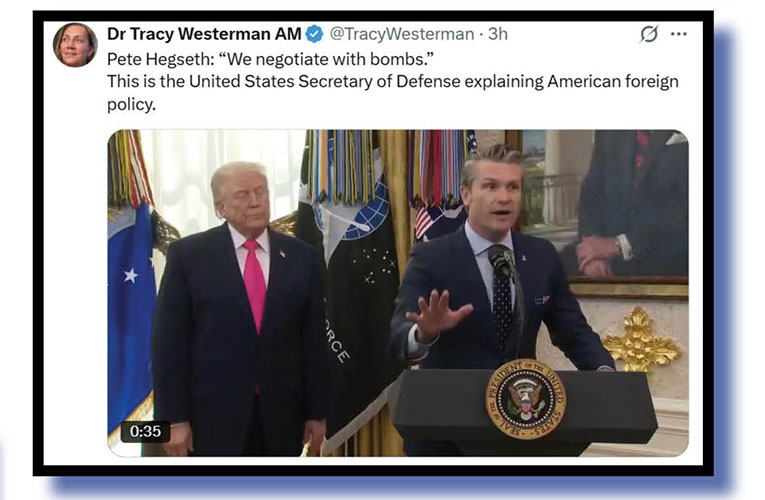Image resolution: width=765 pixels, height=500 pixels.
Task: Click the microphone in the video frame
Action: pyautogui.click(x=501, y=260)
